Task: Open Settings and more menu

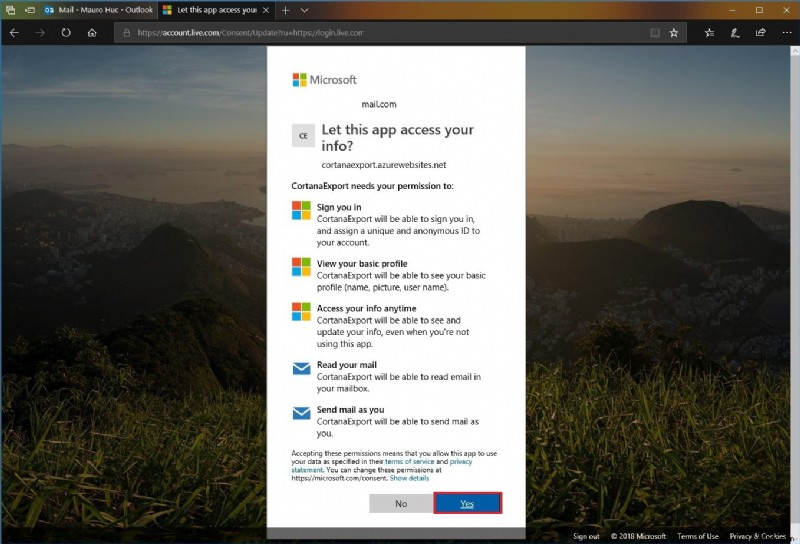Action: (x=787, y=33)
